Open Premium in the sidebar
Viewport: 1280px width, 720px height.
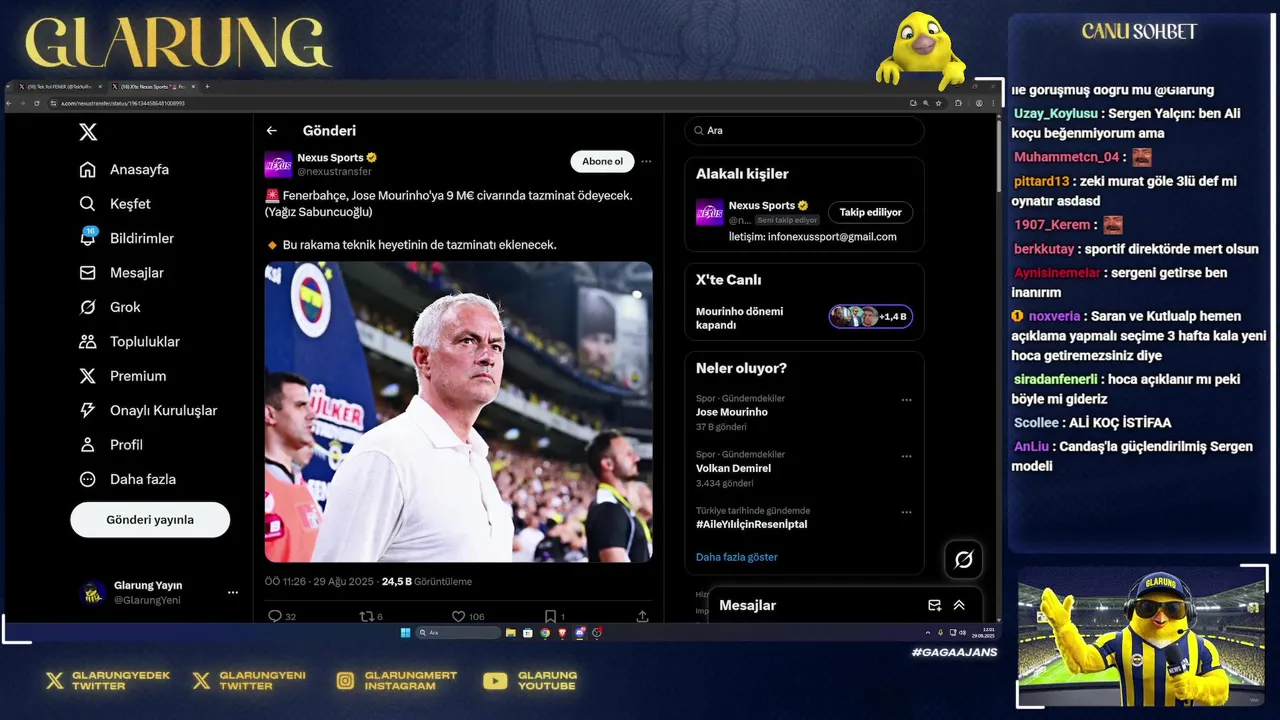pos(123,376)
